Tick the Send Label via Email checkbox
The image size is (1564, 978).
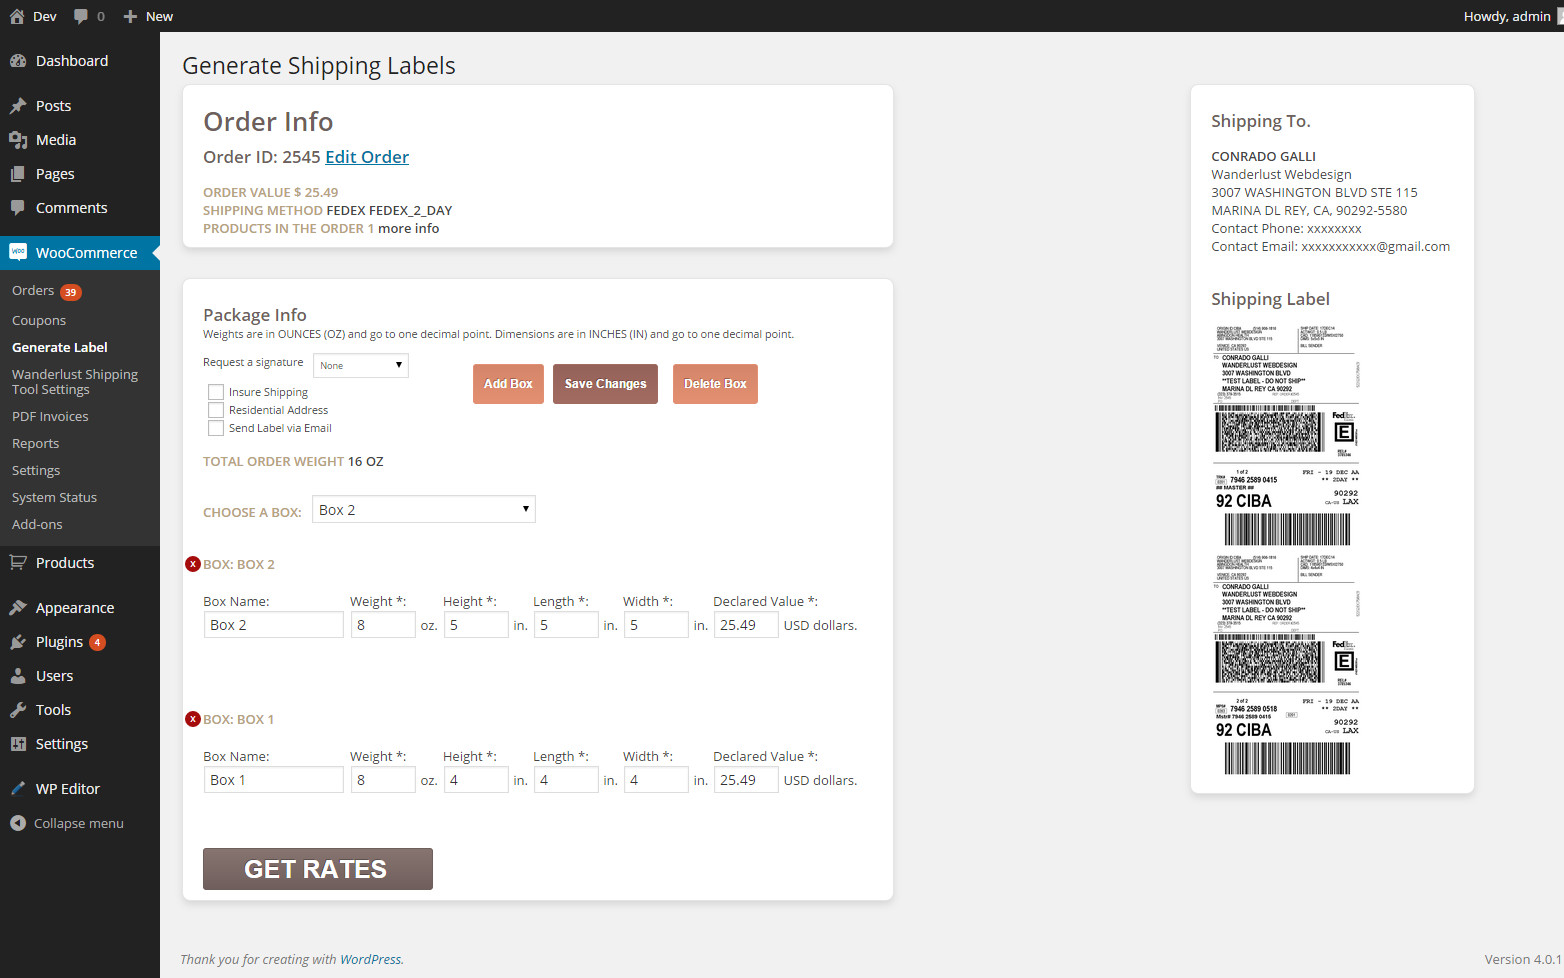pyautogui.click(x=216, y=428)
